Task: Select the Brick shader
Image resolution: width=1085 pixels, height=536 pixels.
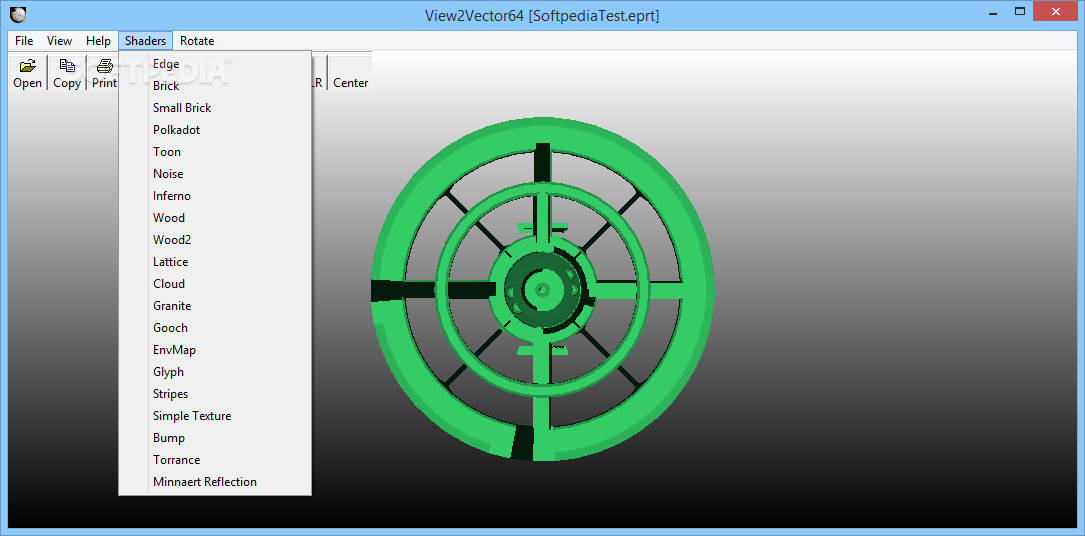Action: (x=215, y=86)
